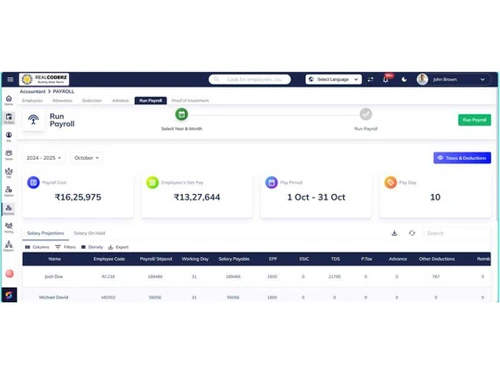Switch to the Salary On Hold tab

coord(89,233)
